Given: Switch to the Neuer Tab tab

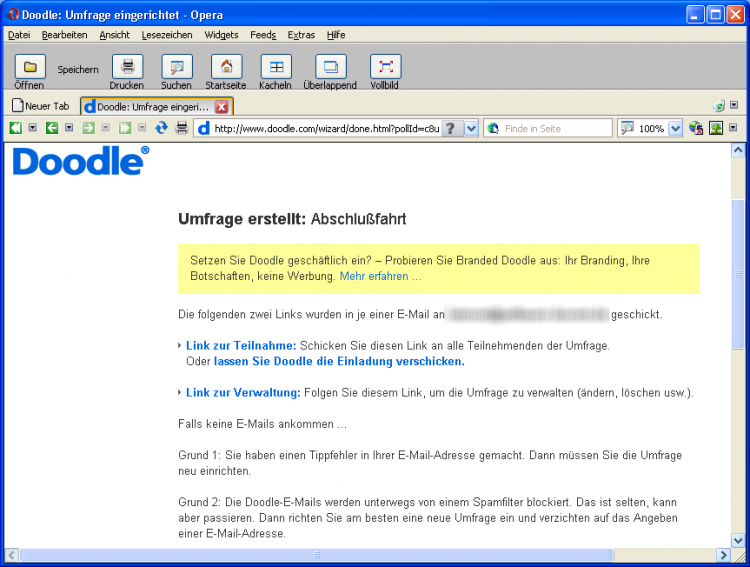Looking at the screenshot, I should click(x=42, y=106).
